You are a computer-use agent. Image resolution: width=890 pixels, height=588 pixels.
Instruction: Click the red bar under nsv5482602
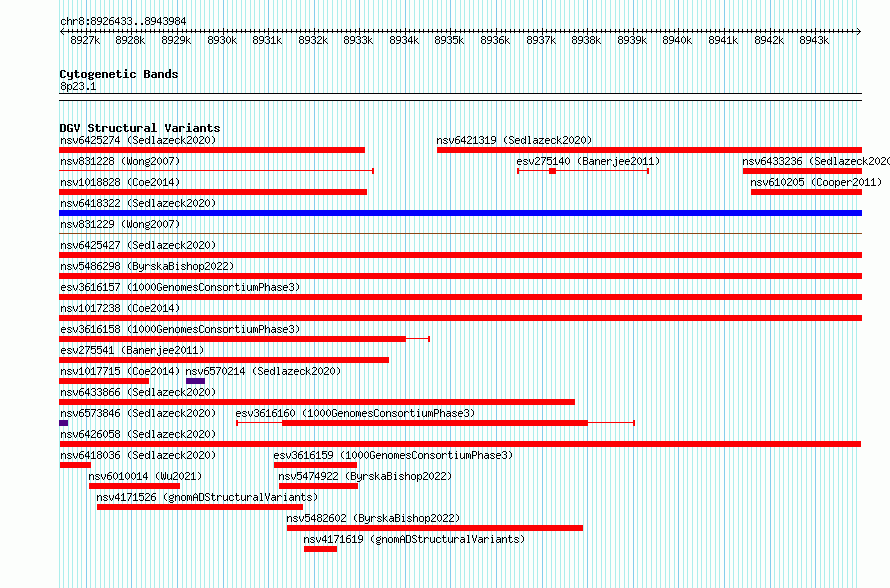point(435,528)
